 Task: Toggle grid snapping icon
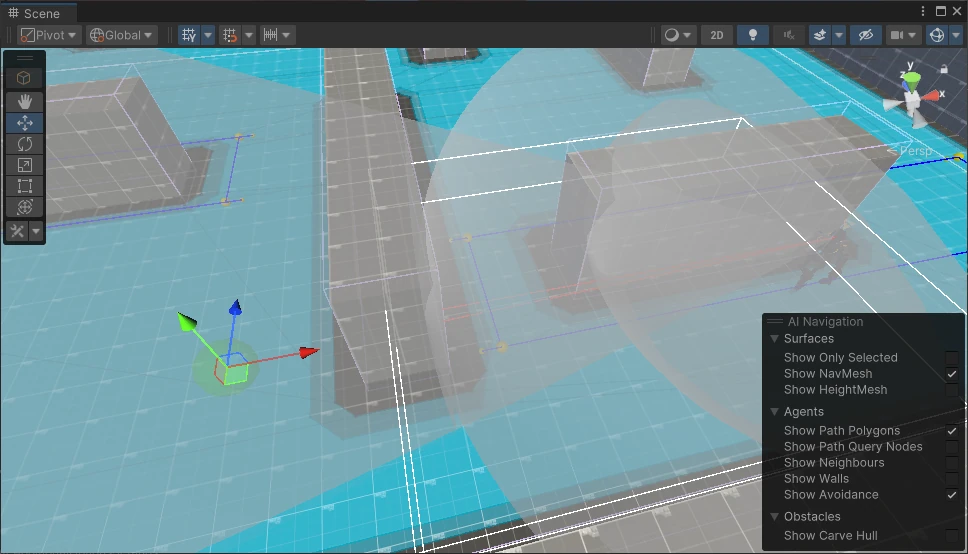(x=230, y=35)
